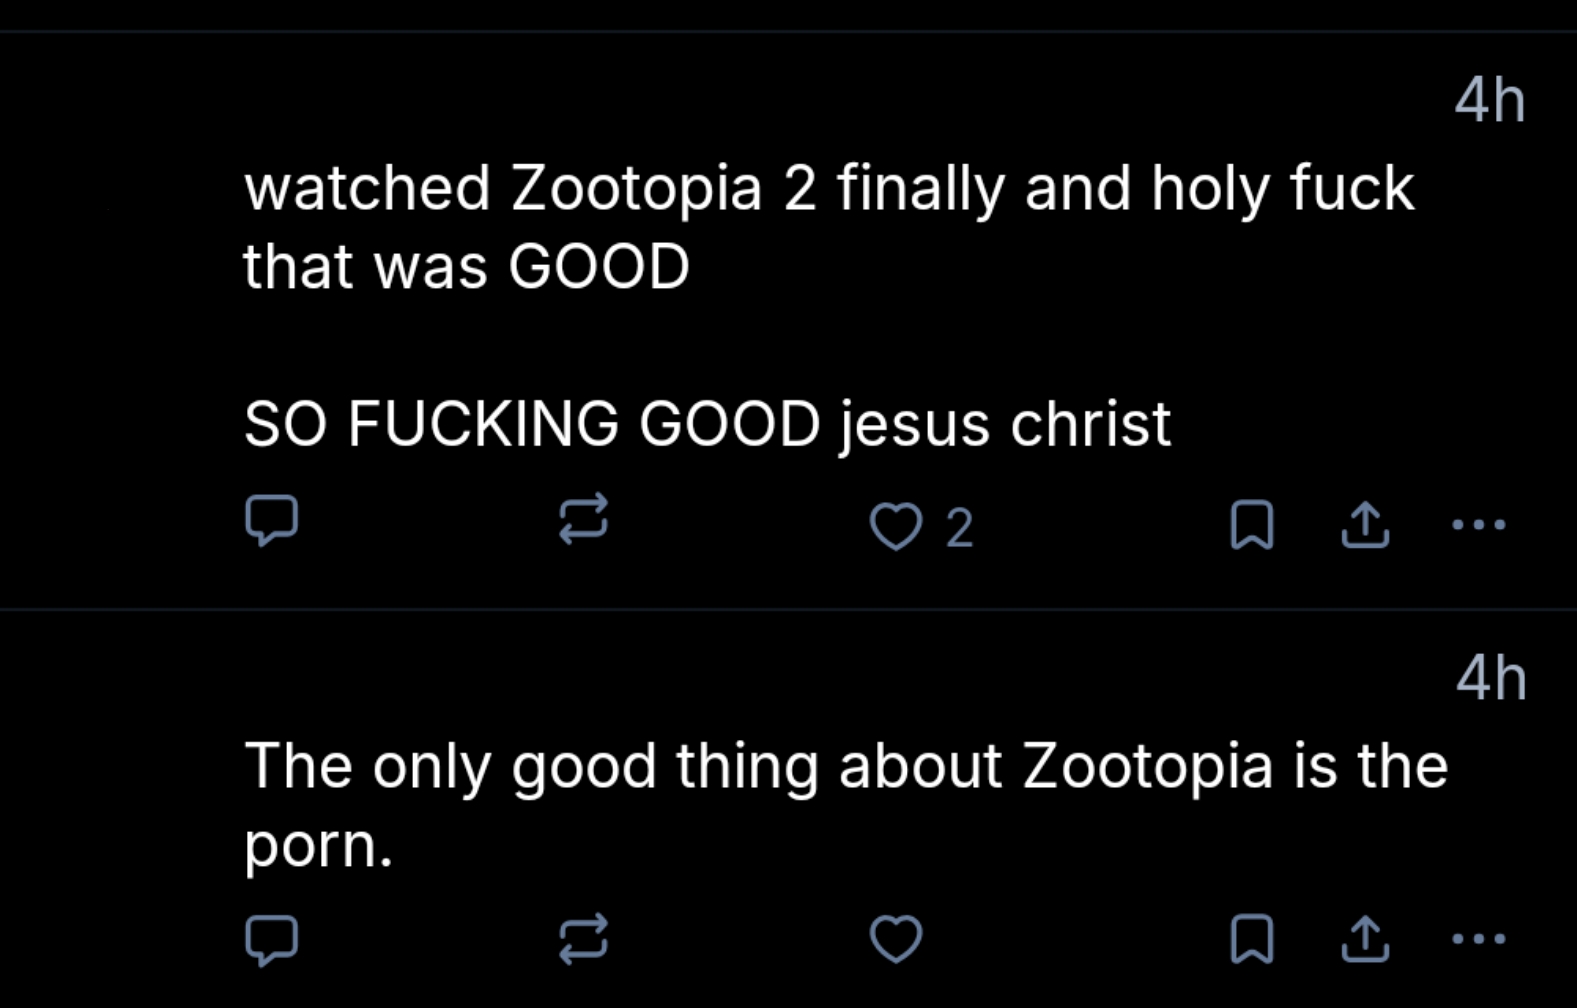This screenshot has width=1577, height=1008.
Task: Bookmark the Zootopia 2 post
Action: pos(1251,526)
